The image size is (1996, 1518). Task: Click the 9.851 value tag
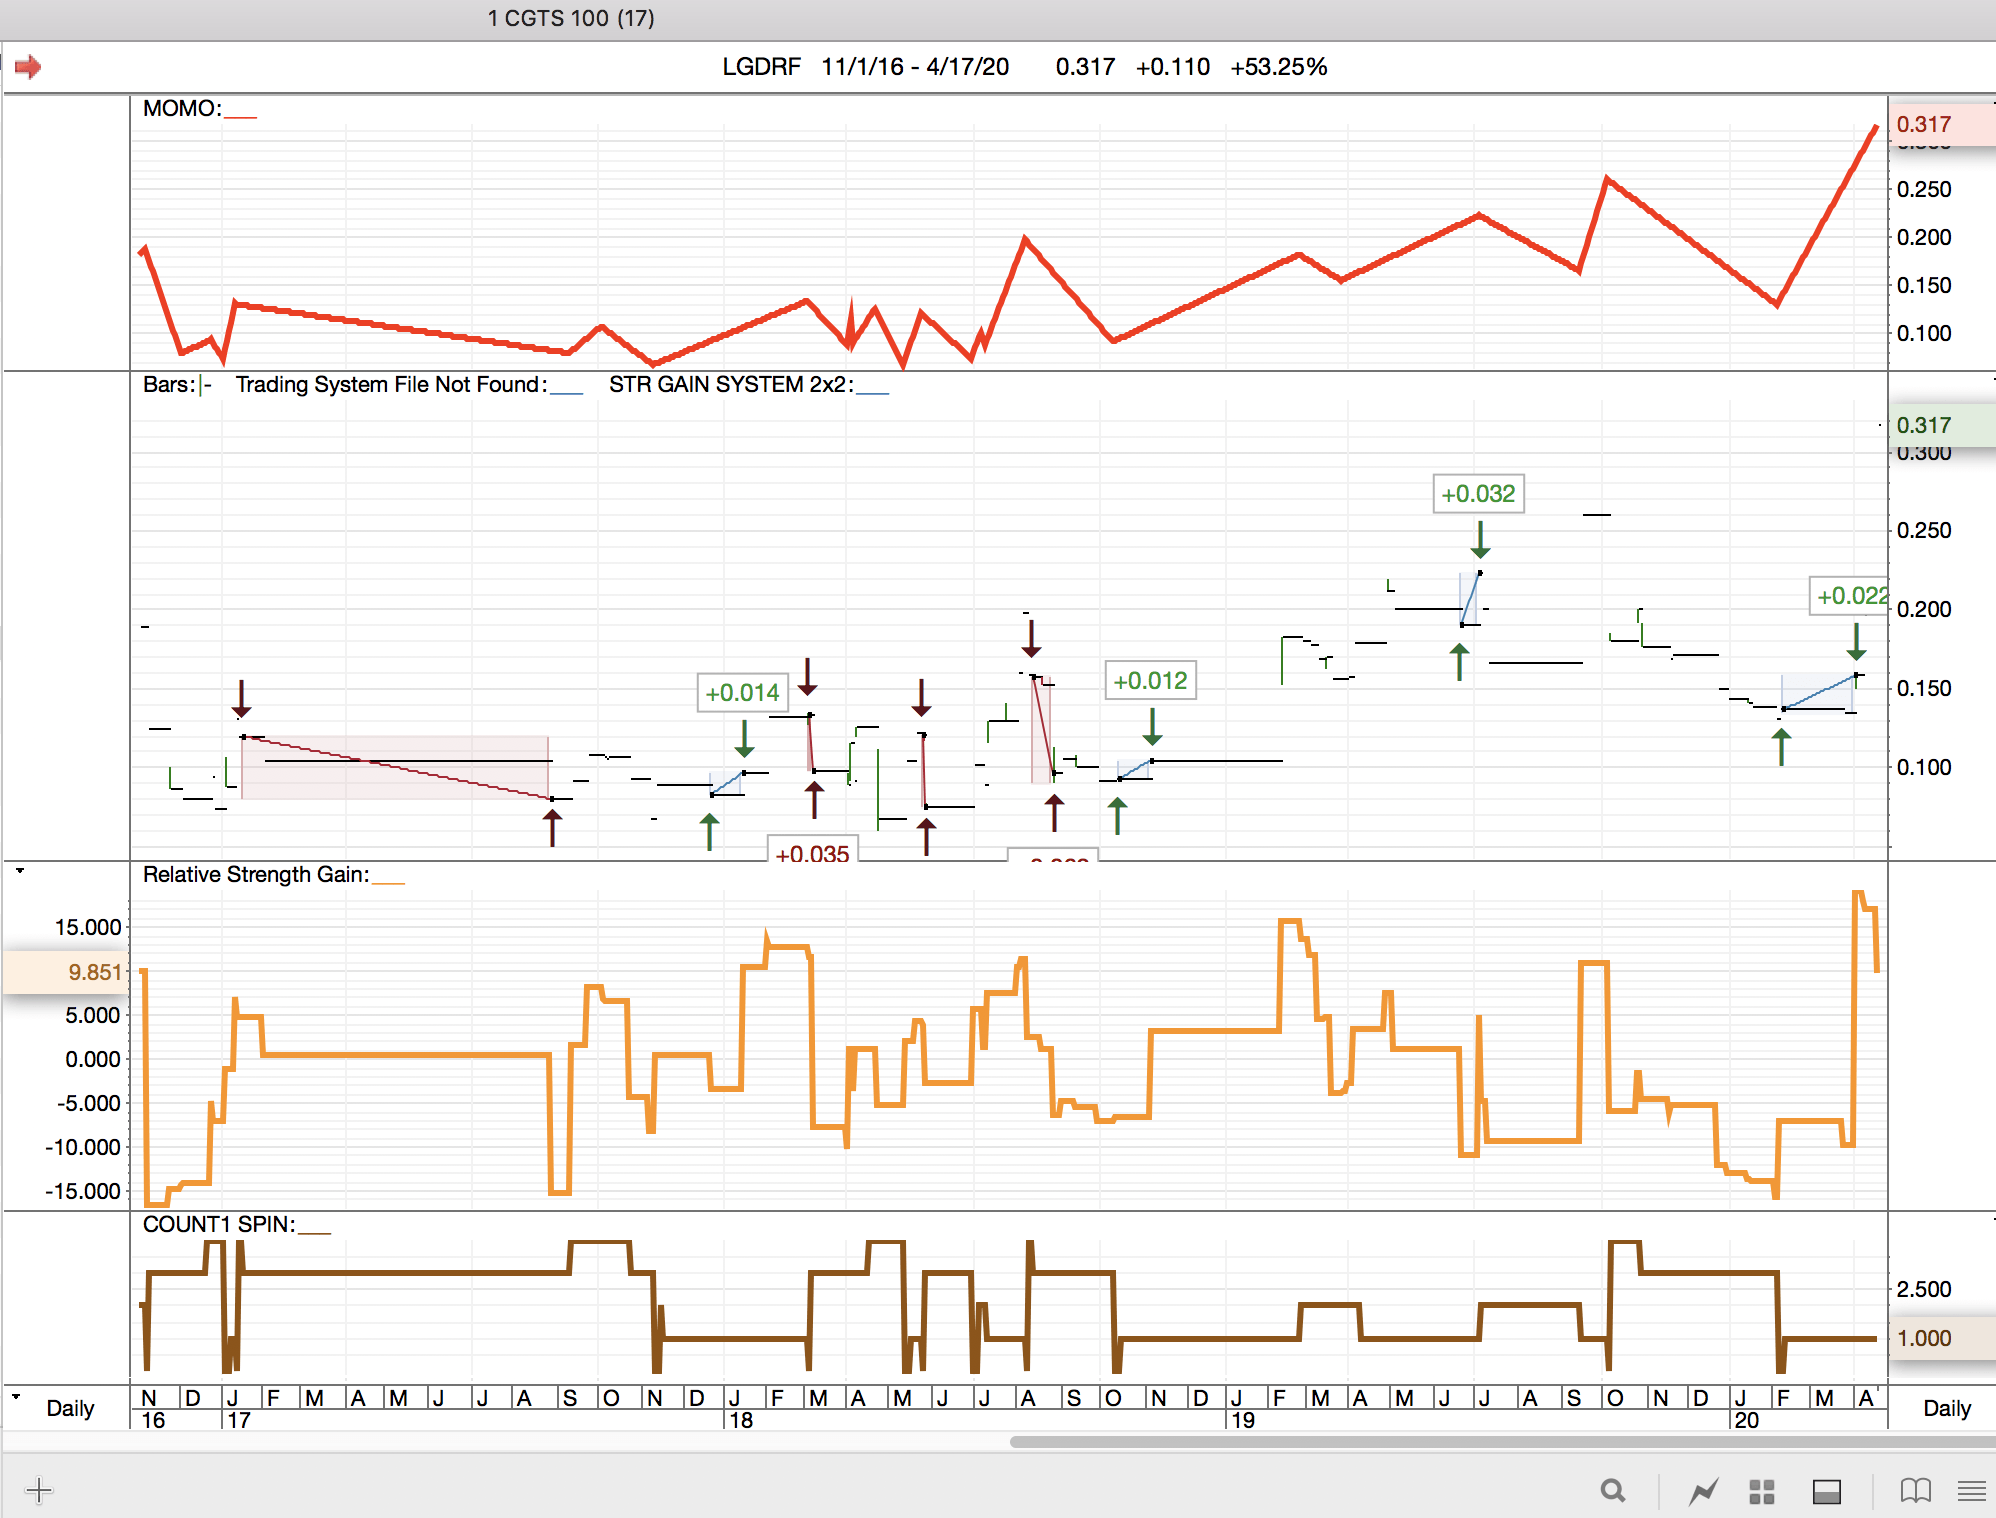pyautogui.click(x=93, y=972)
